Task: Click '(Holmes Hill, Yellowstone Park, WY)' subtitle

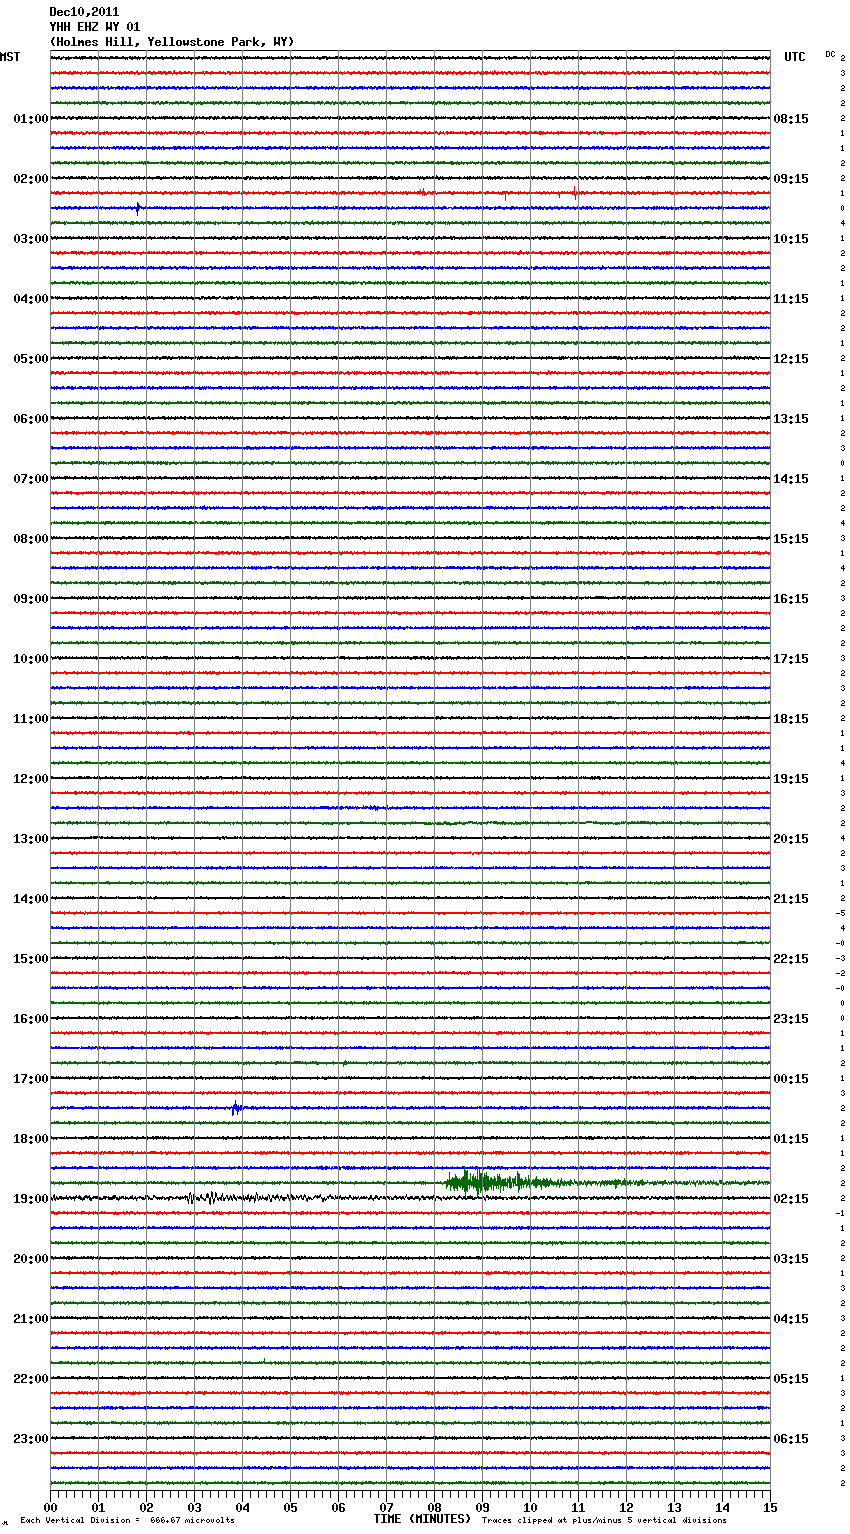Action: click(x=172, y=42)
